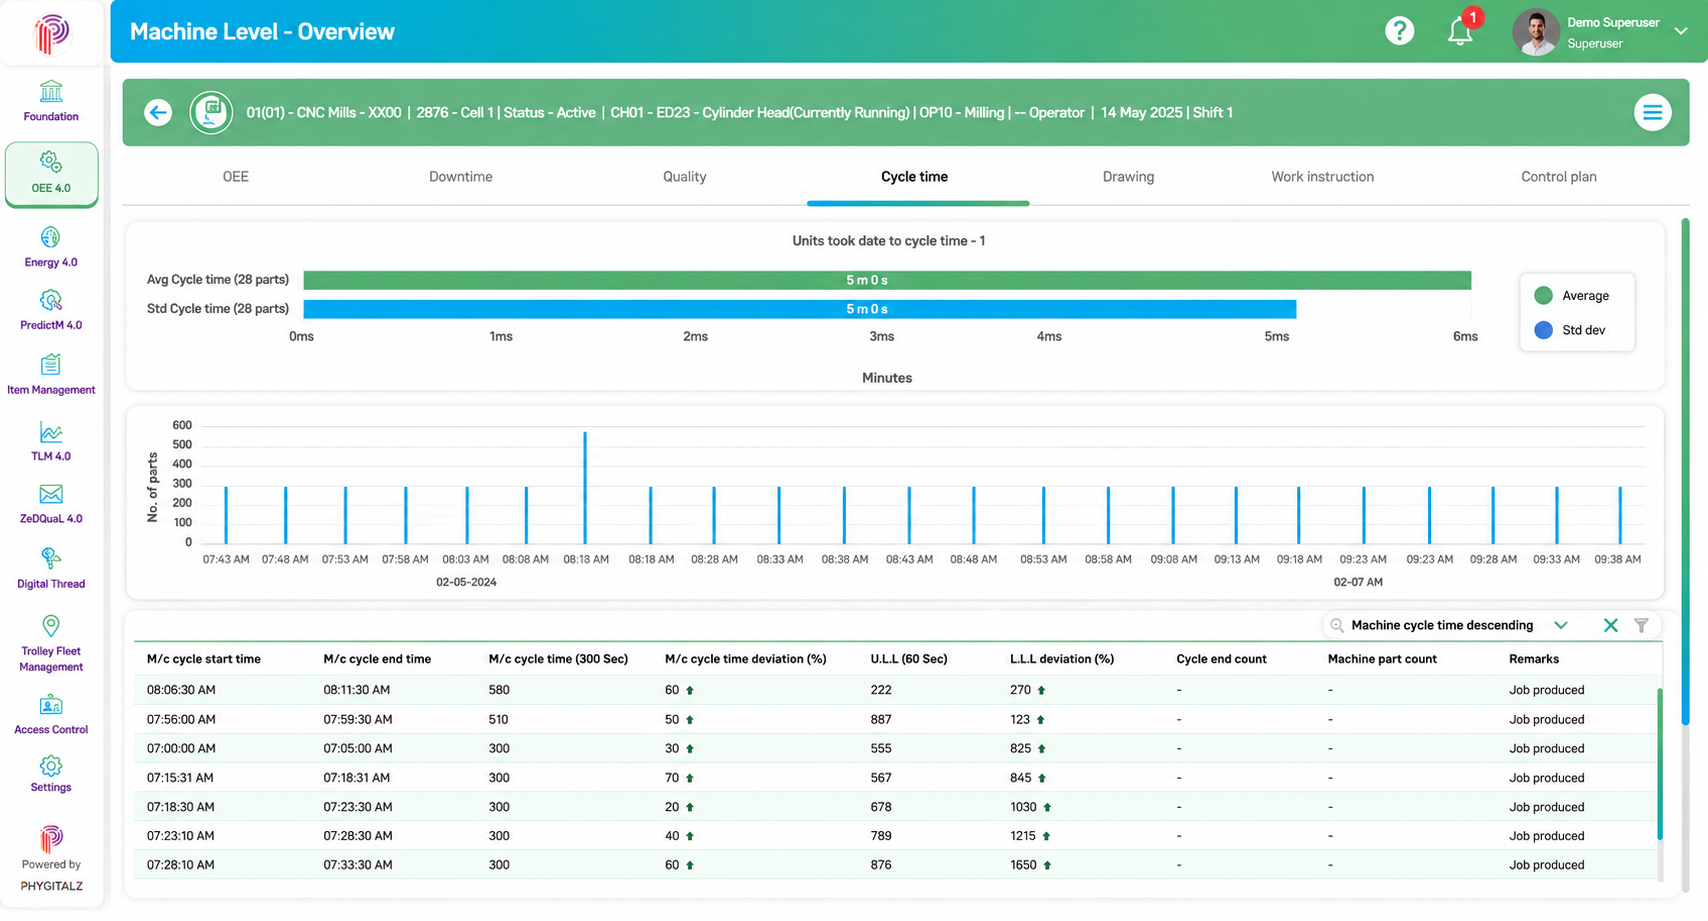The width and height of the screenshot is (1708, 921).
Task: Open the hamburger menu in machine header
Action: [x=1652, y=112]
